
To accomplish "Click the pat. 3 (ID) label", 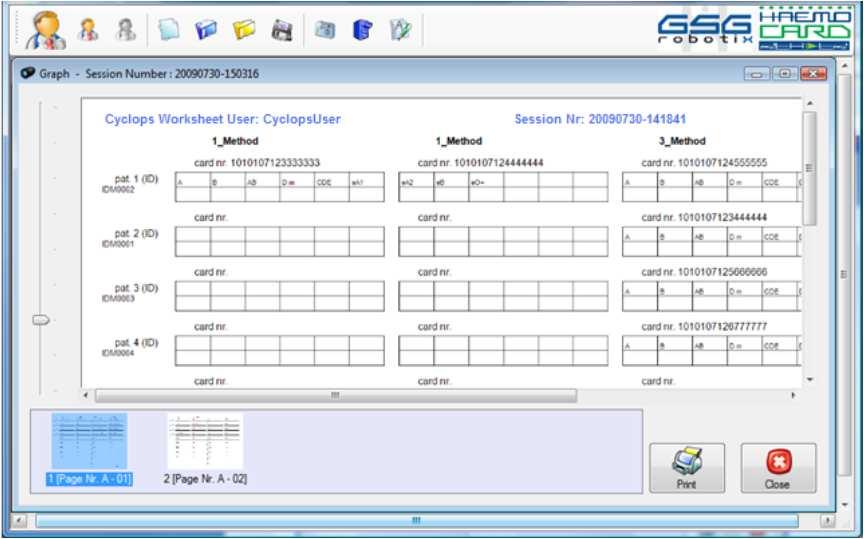I will (136, 288).
